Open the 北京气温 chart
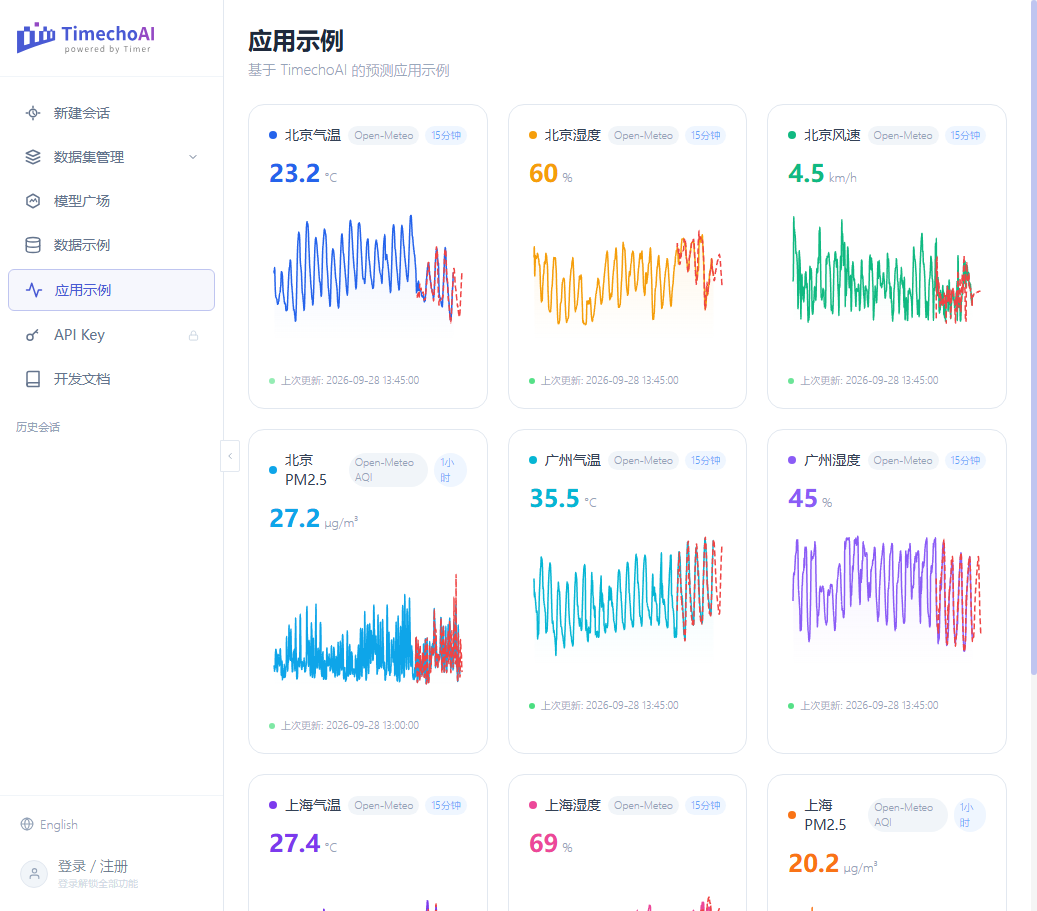This screenshot has width=1037, height=911. 368,269
